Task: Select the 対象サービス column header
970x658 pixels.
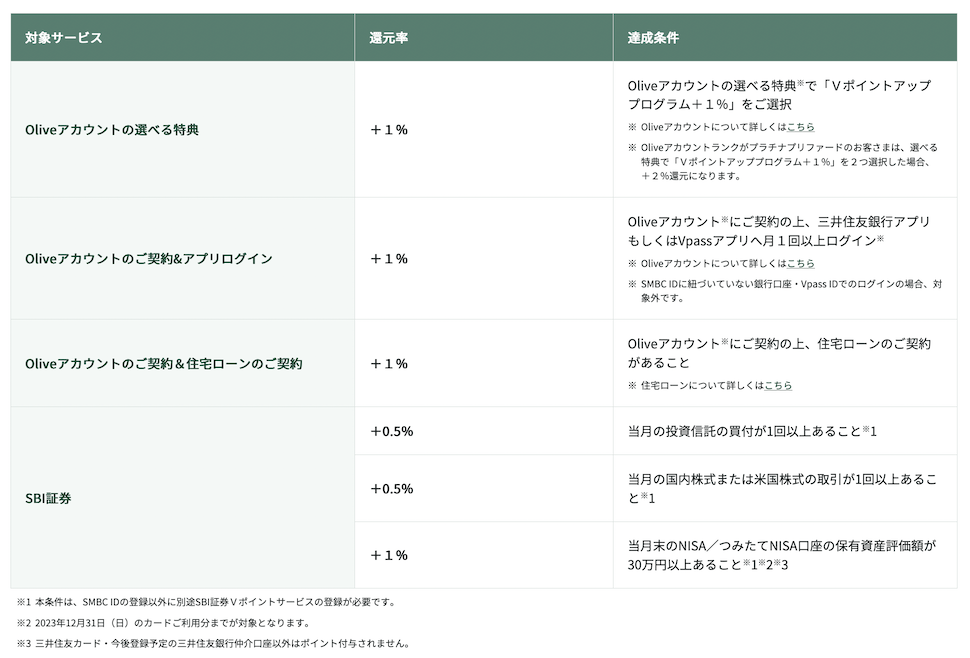Action: pos(64,38)
